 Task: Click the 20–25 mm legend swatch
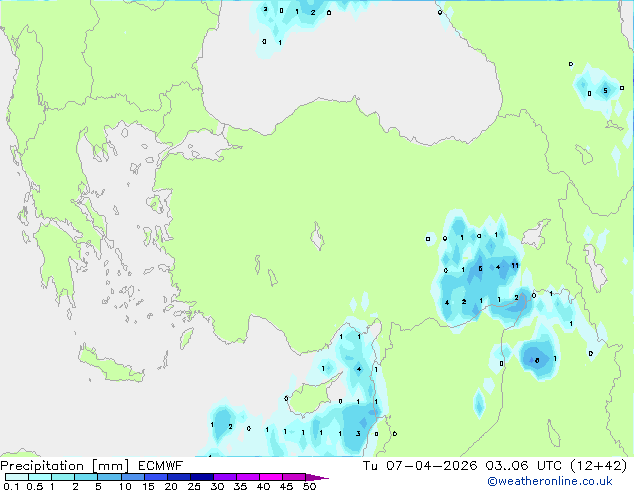coord(178,477)
